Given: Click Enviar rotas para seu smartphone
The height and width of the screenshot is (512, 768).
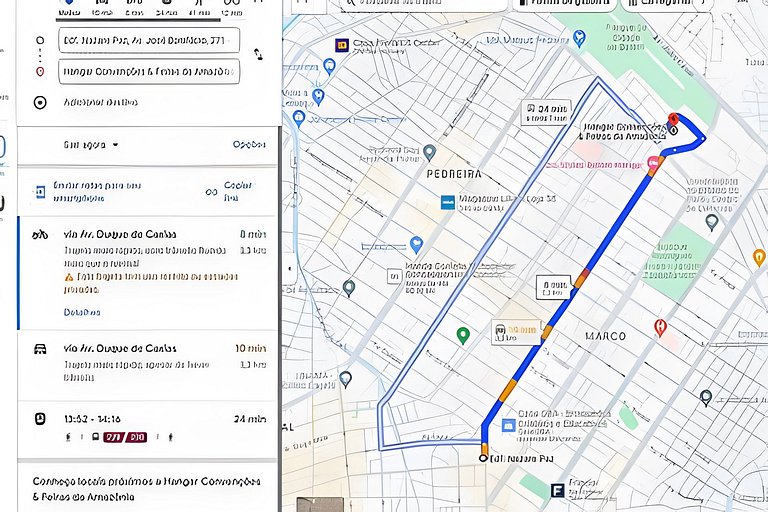Looking at the screenshot, I should pyautogui.click(x=97, y=192).
